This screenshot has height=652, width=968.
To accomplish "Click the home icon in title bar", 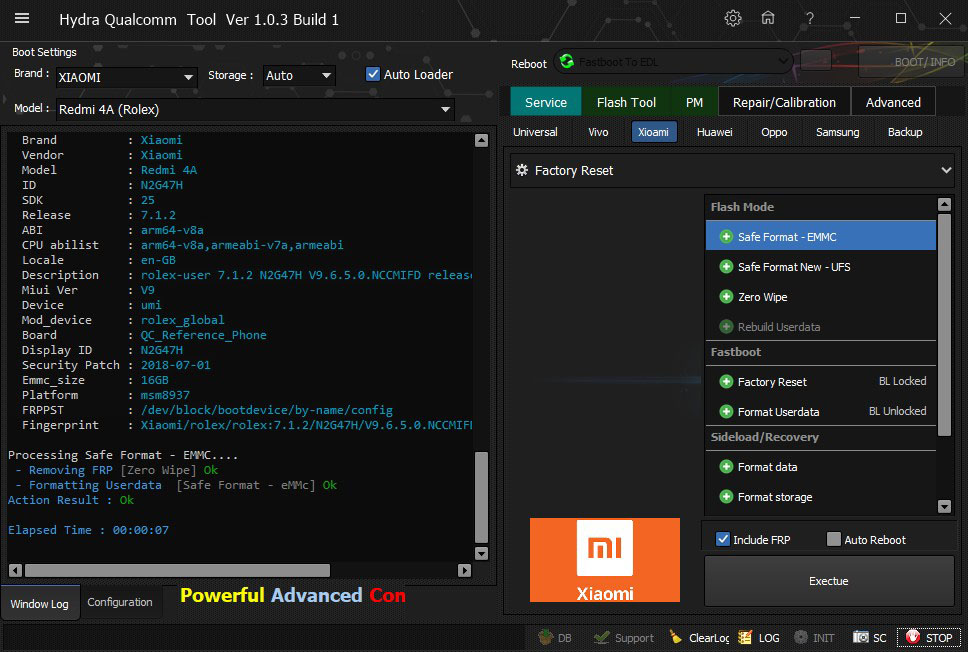I will [768, 18].
